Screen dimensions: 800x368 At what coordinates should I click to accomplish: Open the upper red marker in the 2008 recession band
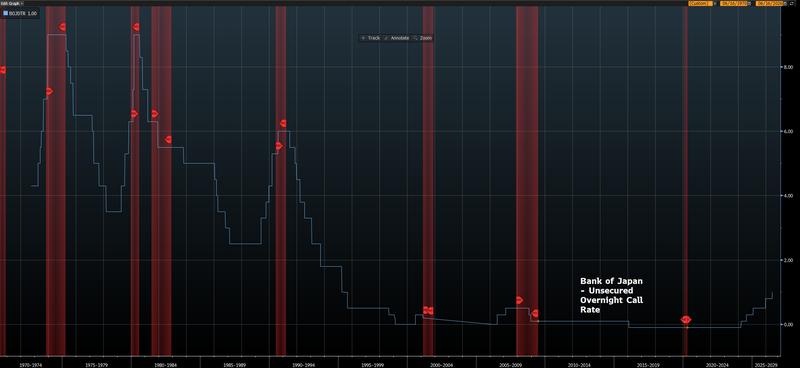519,300
